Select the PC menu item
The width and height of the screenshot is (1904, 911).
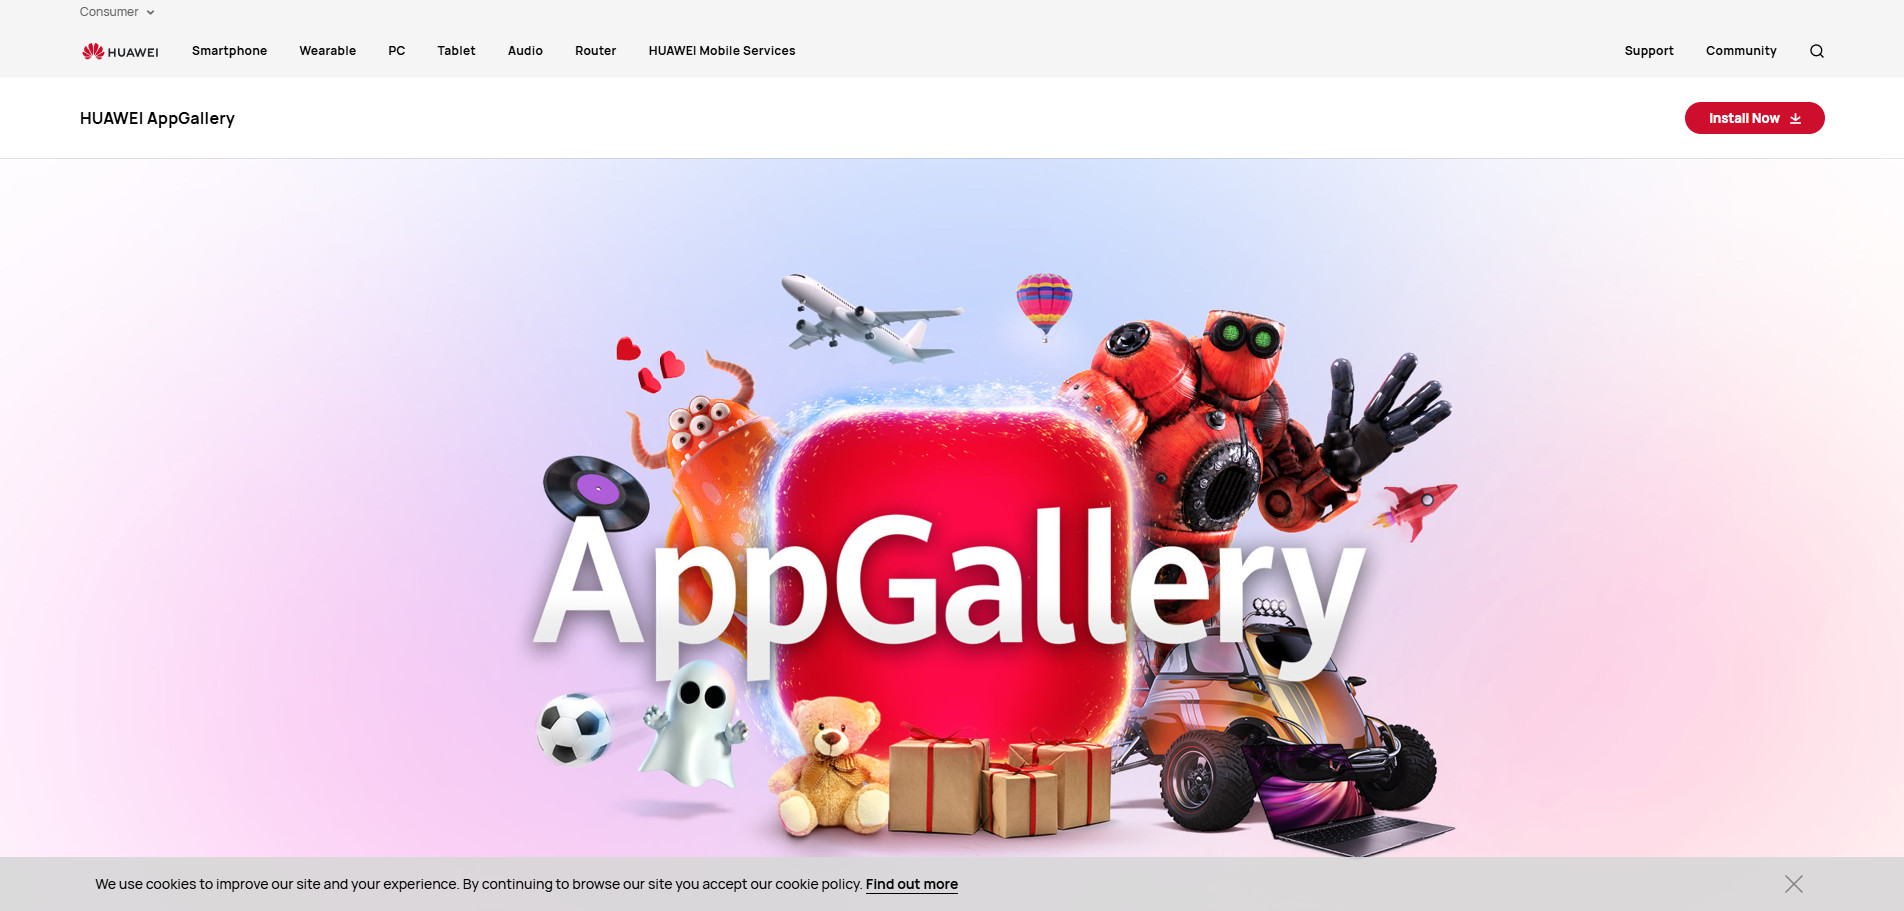pyautogui.click(x=397, y=51)
